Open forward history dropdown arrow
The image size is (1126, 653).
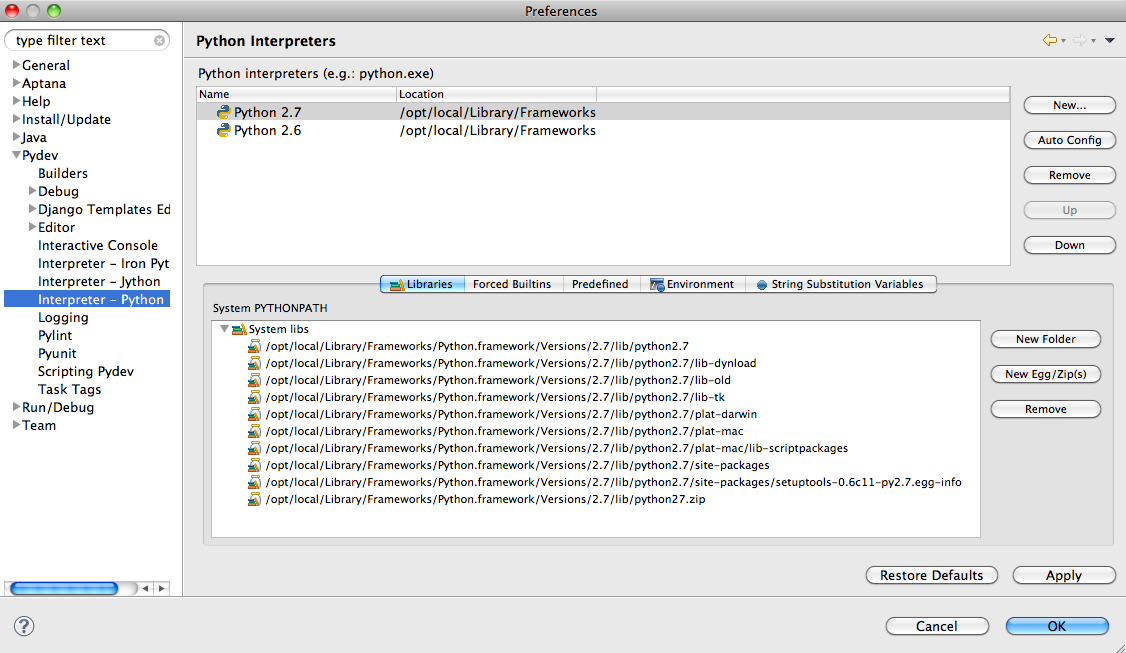1093,41
